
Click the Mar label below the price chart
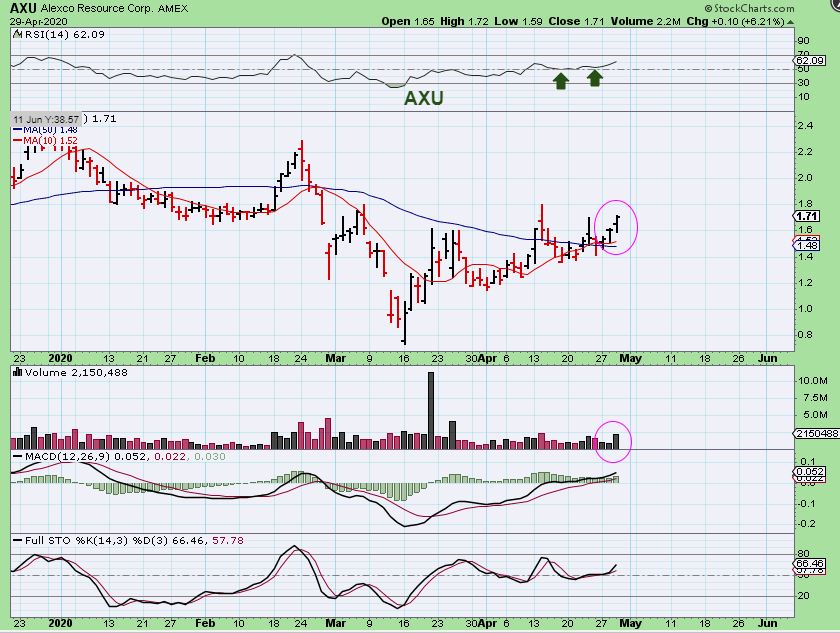click(335, 358)
